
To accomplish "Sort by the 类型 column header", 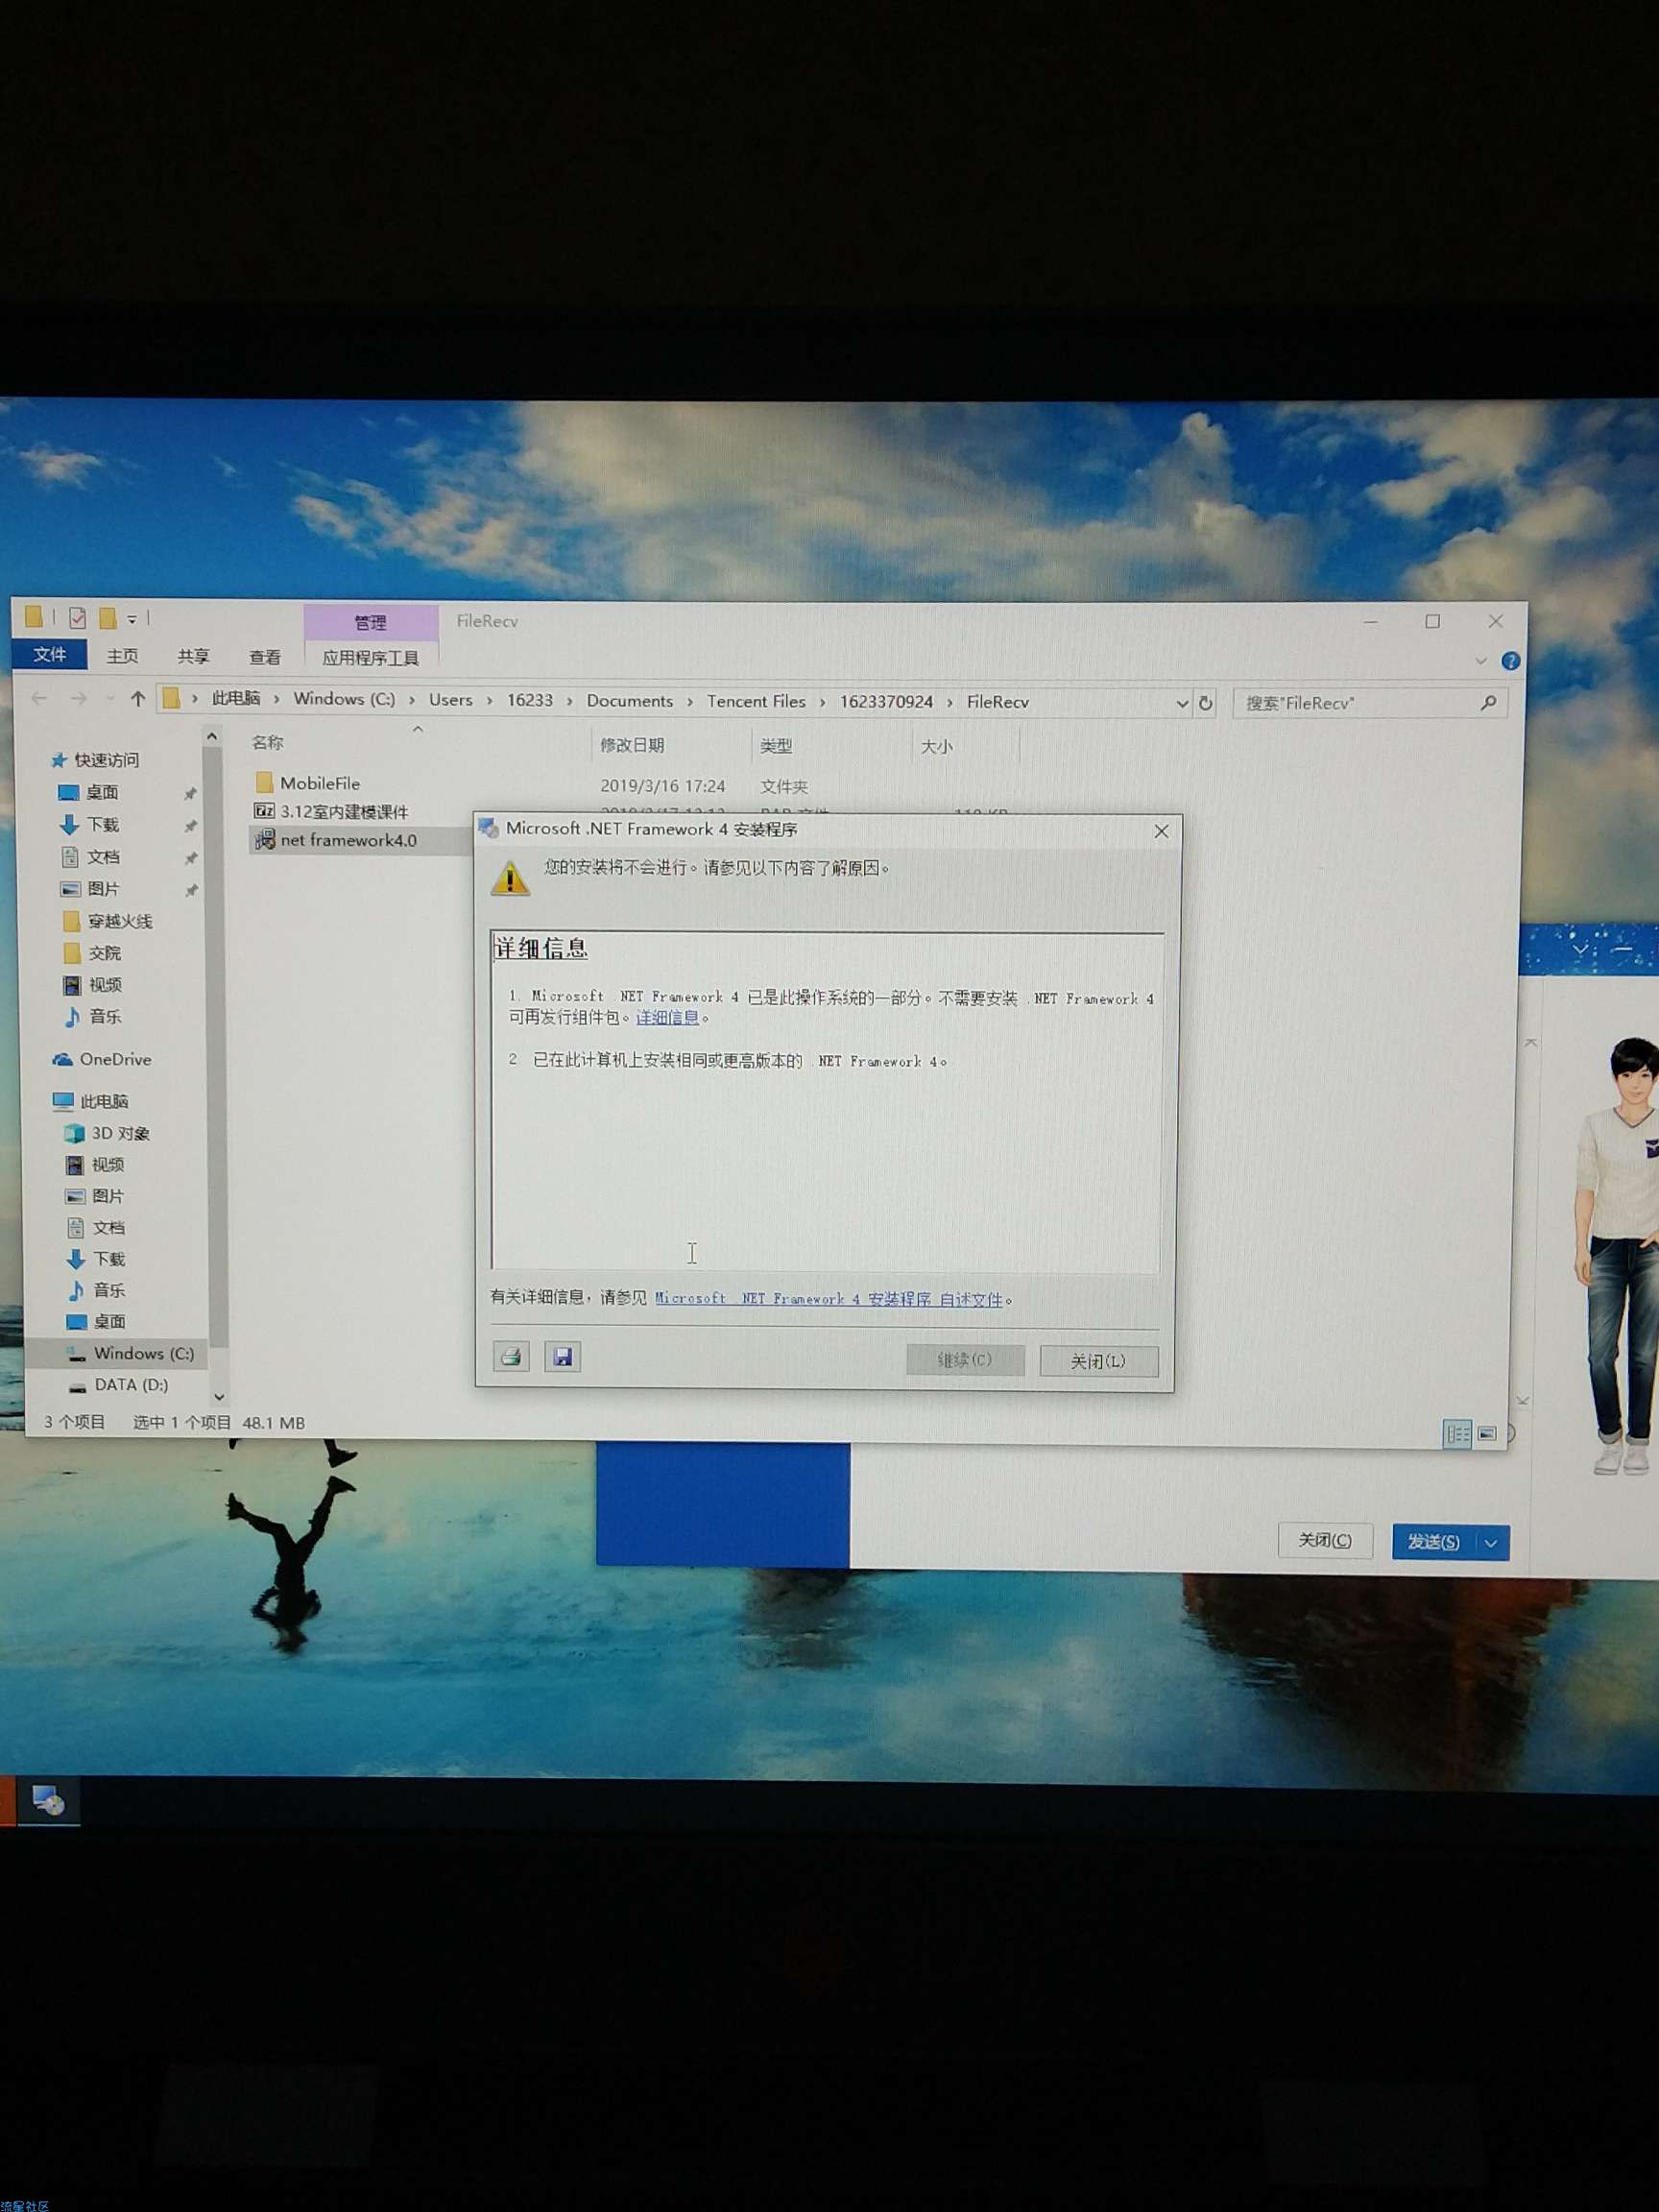I will click(775, 746).
